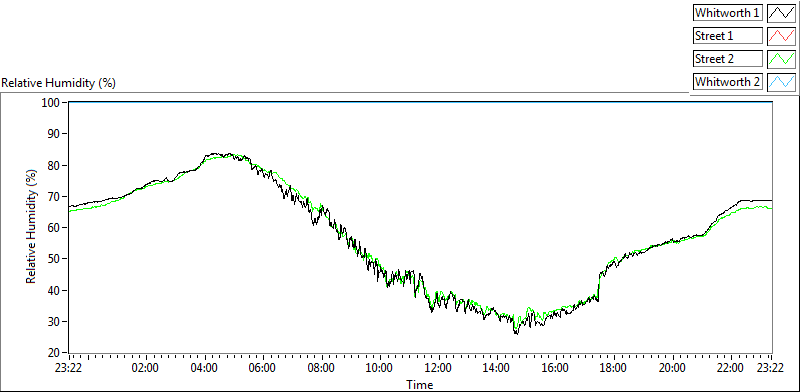Click the 30 value on the Y axis
The height and width of the screenshot is (392, 800).
click(x=55, y=322)
